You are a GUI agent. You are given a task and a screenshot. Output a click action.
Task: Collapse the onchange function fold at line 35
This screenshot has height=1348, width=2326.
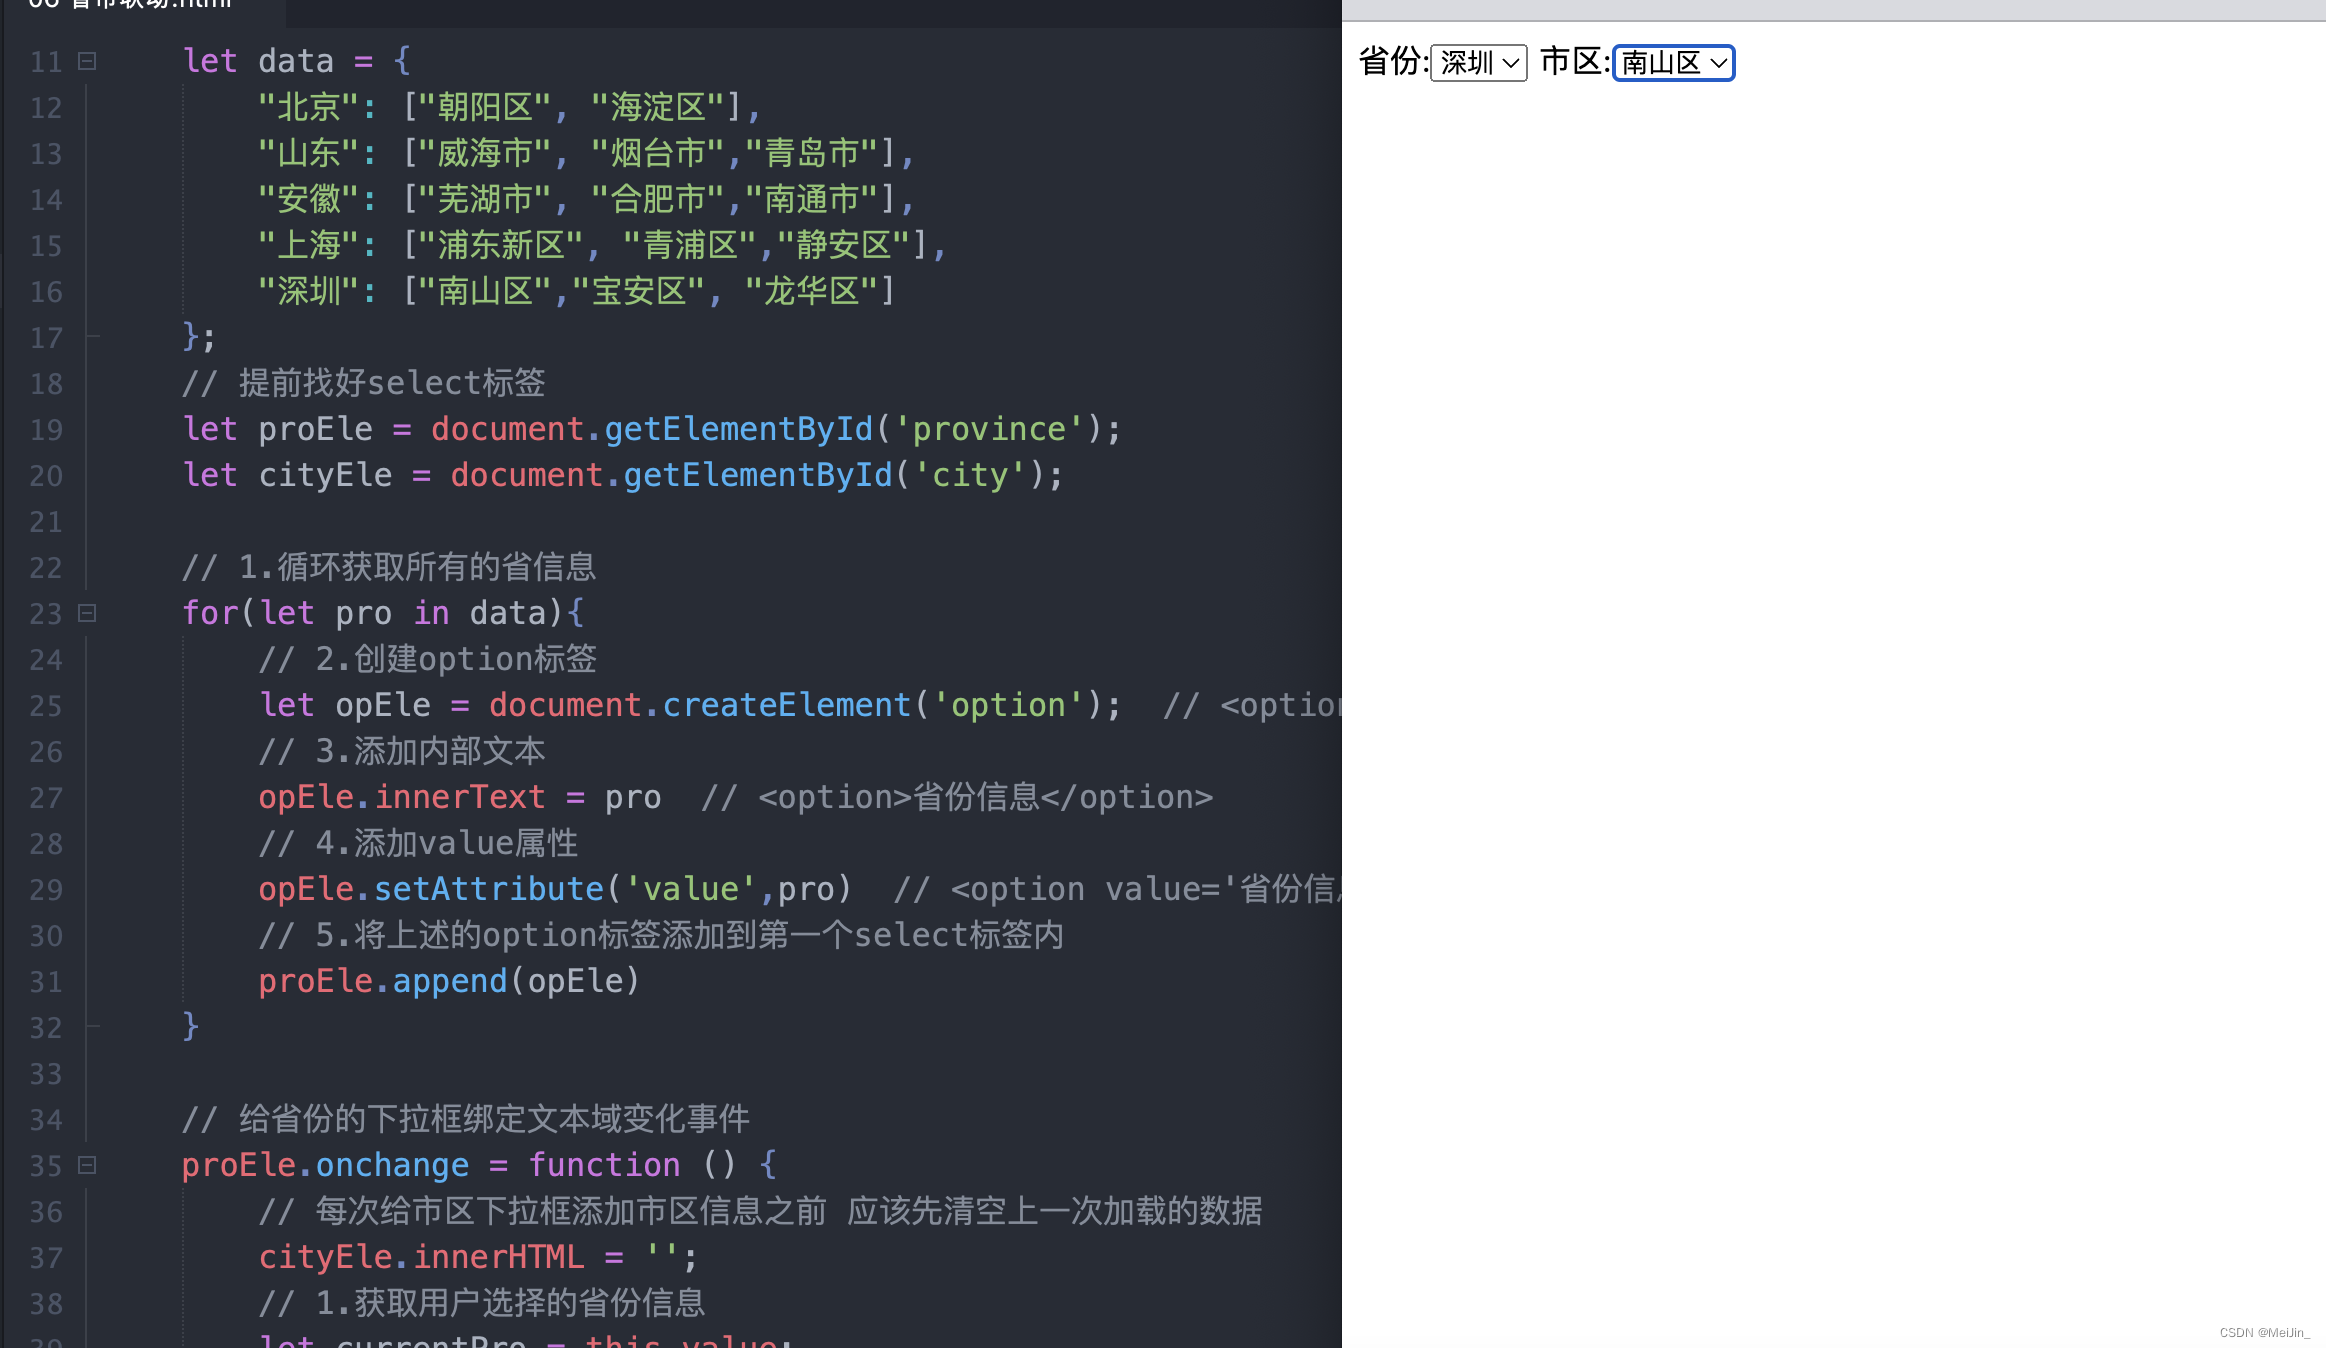point(87,1165)
